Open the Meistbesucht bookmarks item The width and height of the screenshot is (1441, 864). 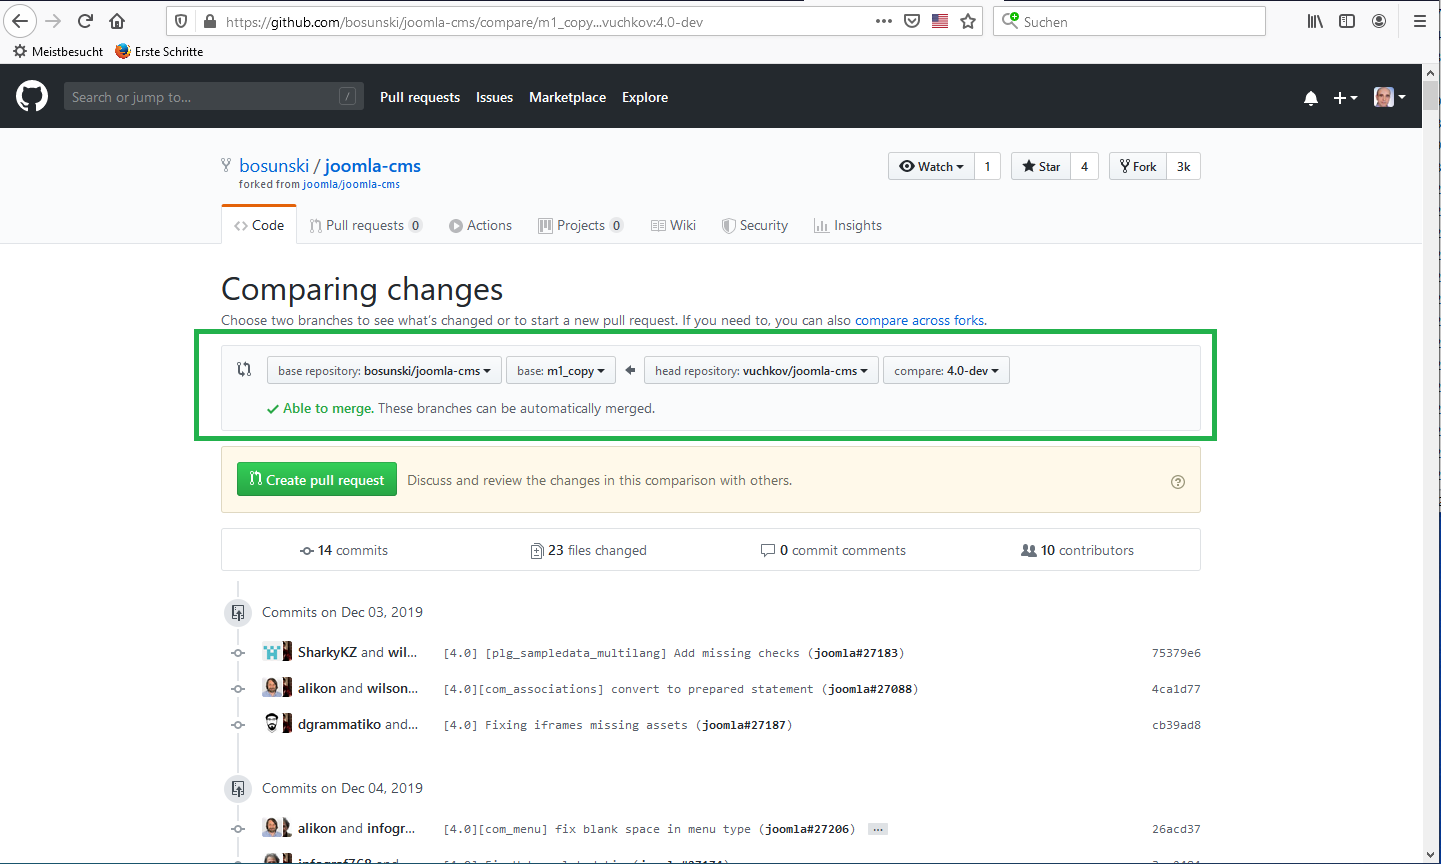[x=58, y=51]
